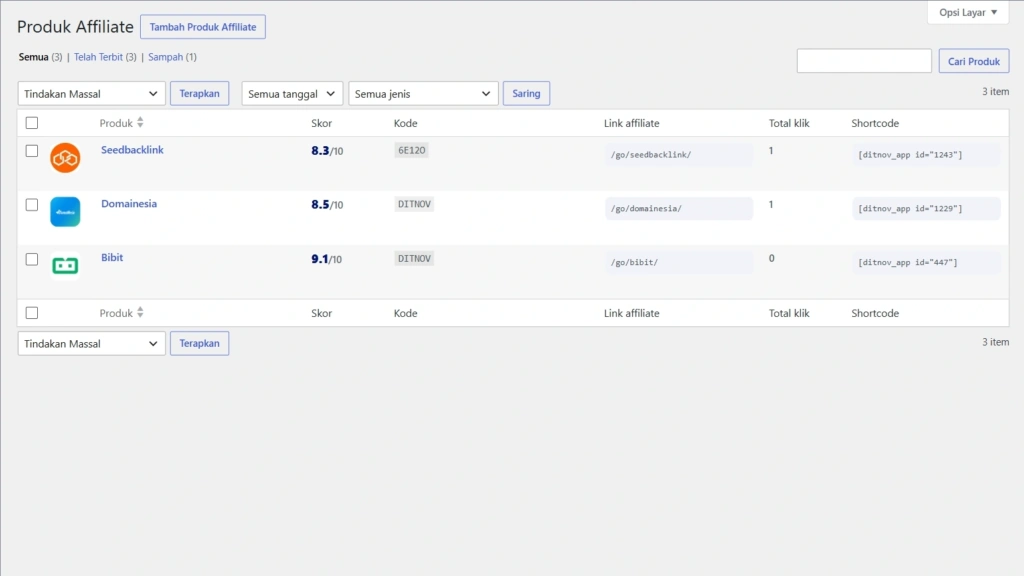Open the top Tindakan Massal dropdown
The image size is (1024, 576).
pyautogui.click(x=91, y=93)
